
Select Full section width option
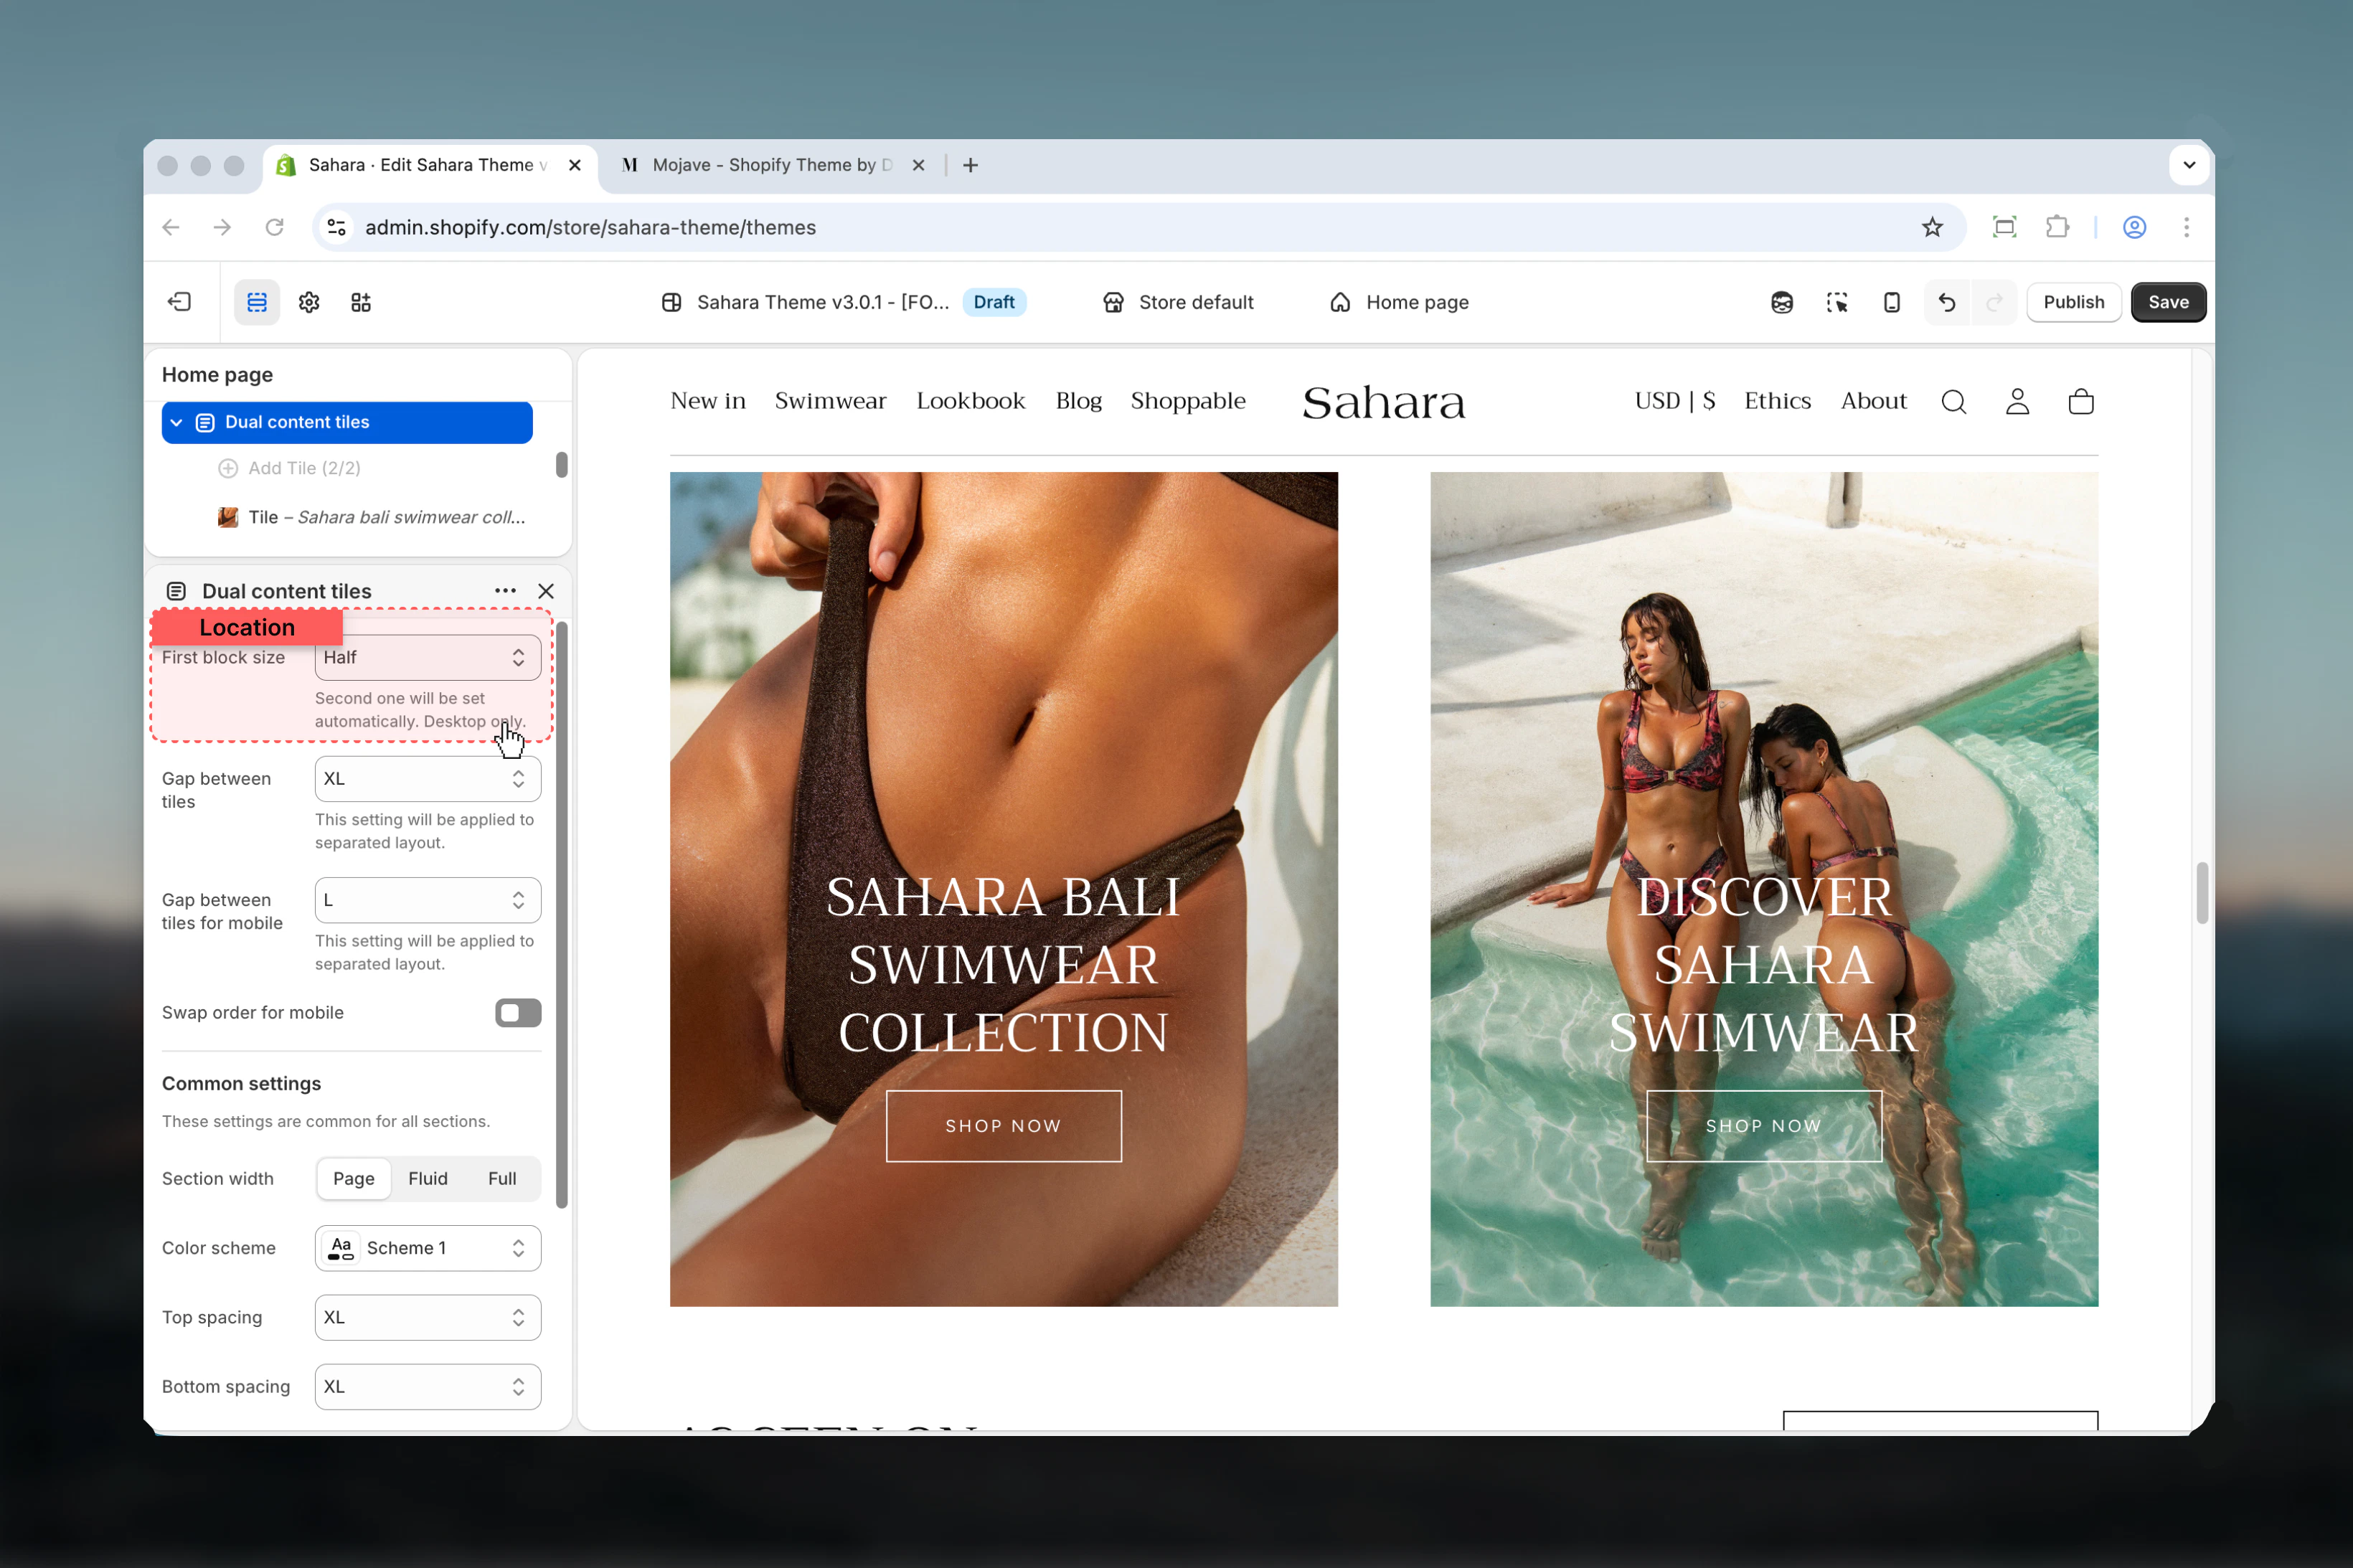[502, 1178]
